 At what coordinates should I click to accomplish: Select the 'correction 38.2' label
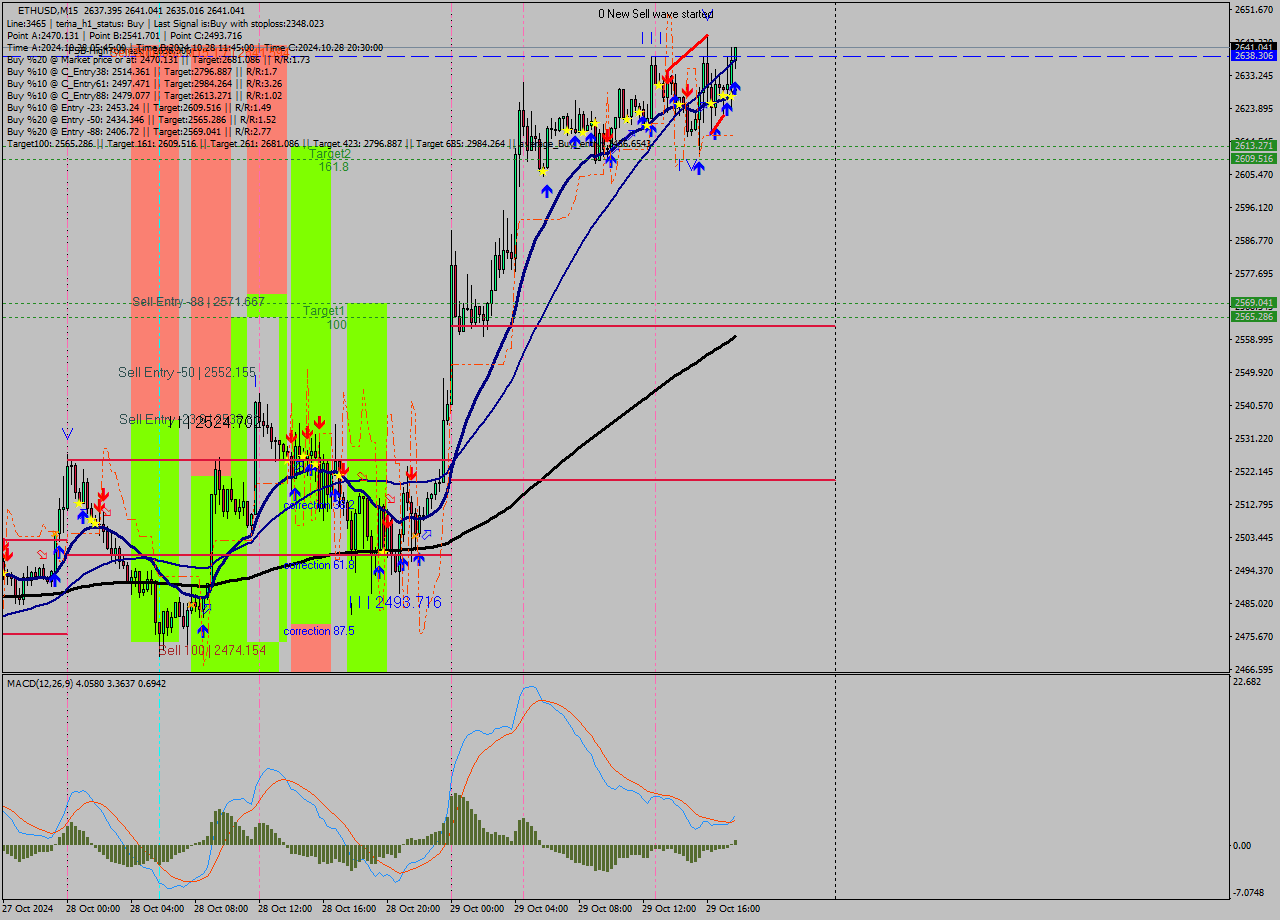click(319, 505)
